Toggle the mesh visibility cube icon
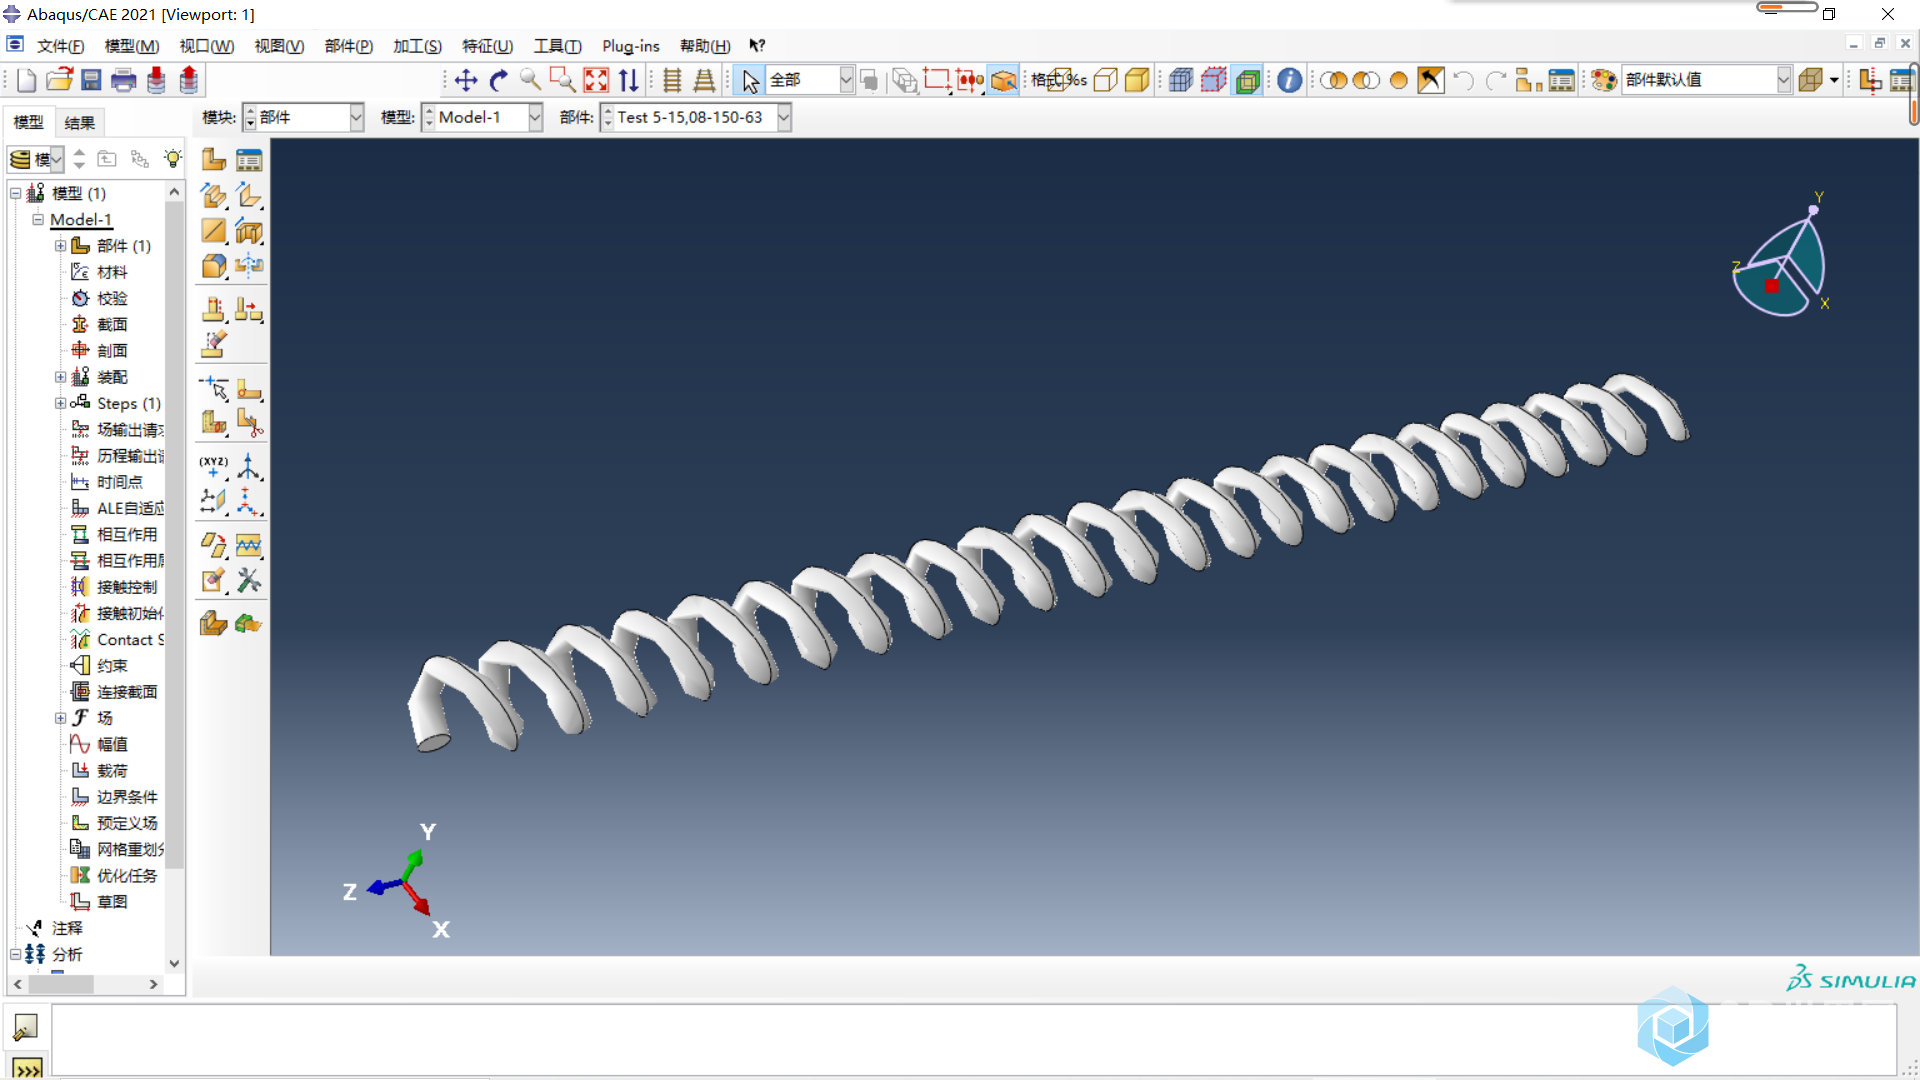 click(1181, 80)
